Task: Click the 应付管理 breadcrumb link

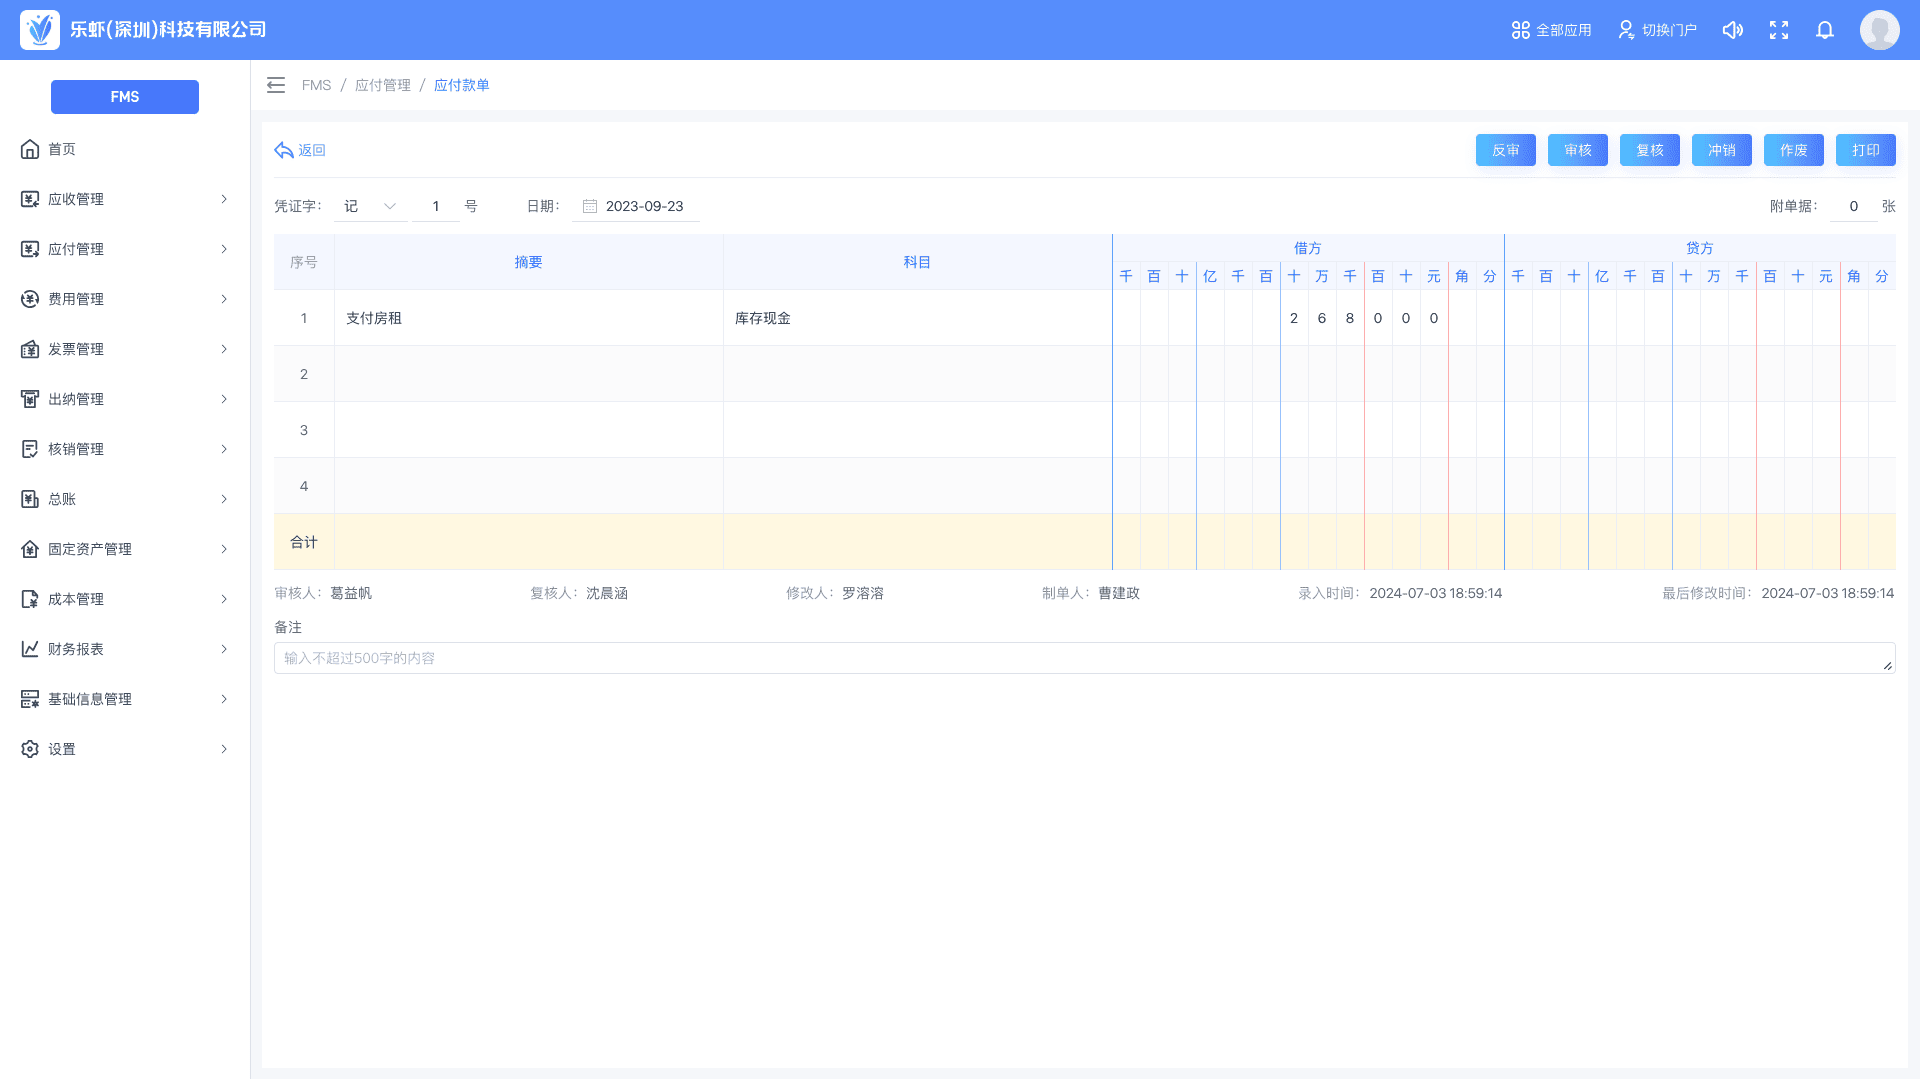Action: tap(382, 85)
